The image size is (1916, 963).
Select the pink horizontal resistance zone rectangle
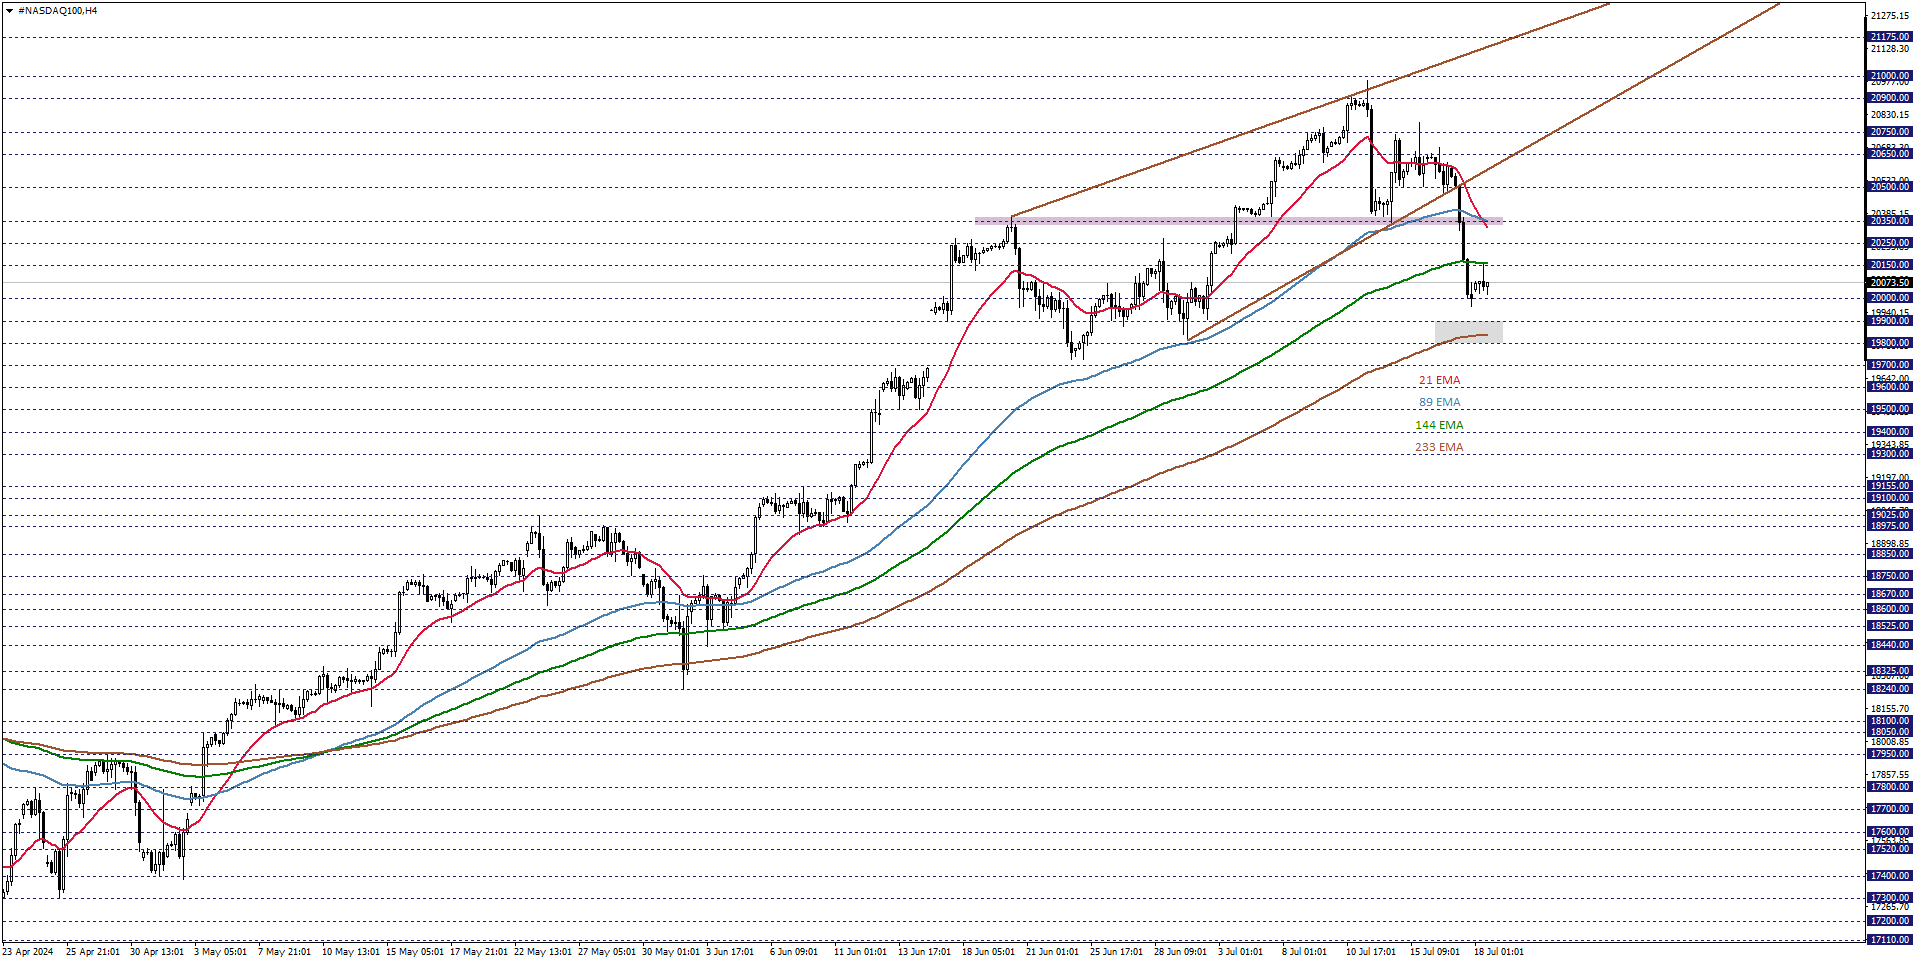click(x=1238, y=221)
